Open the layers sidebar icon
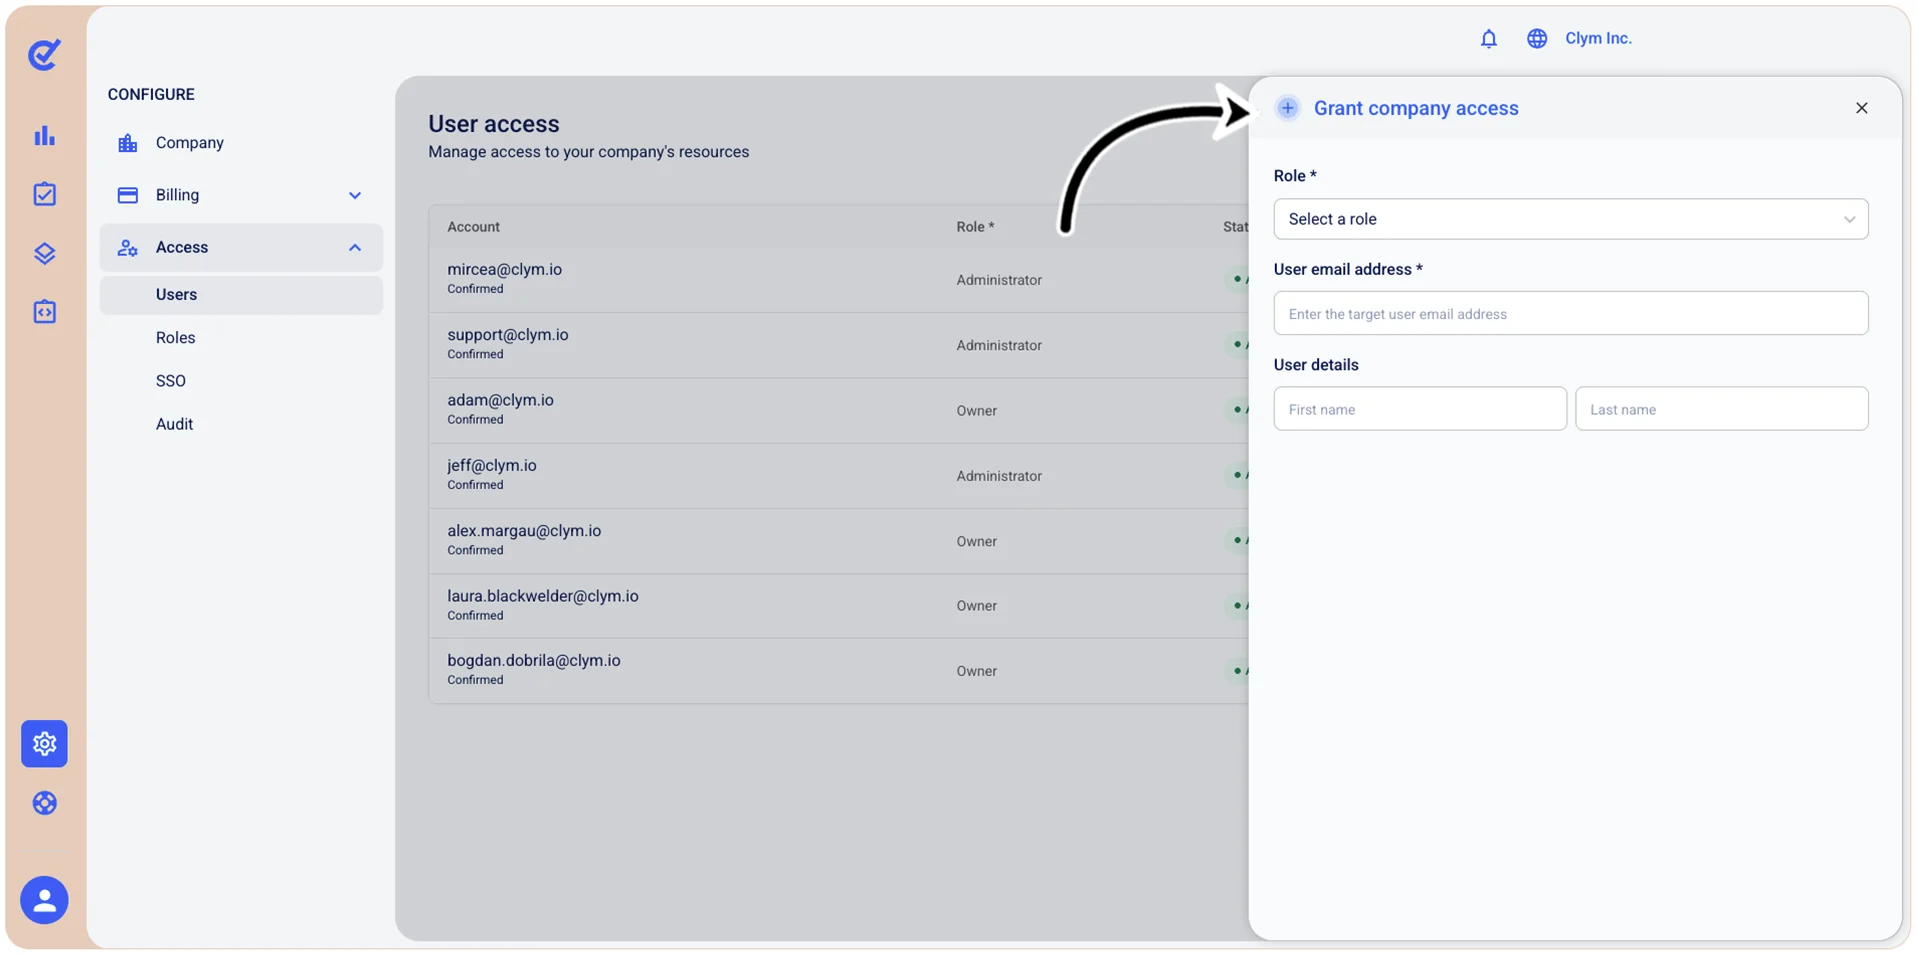The image size is (1917, 955). (44, 253)
